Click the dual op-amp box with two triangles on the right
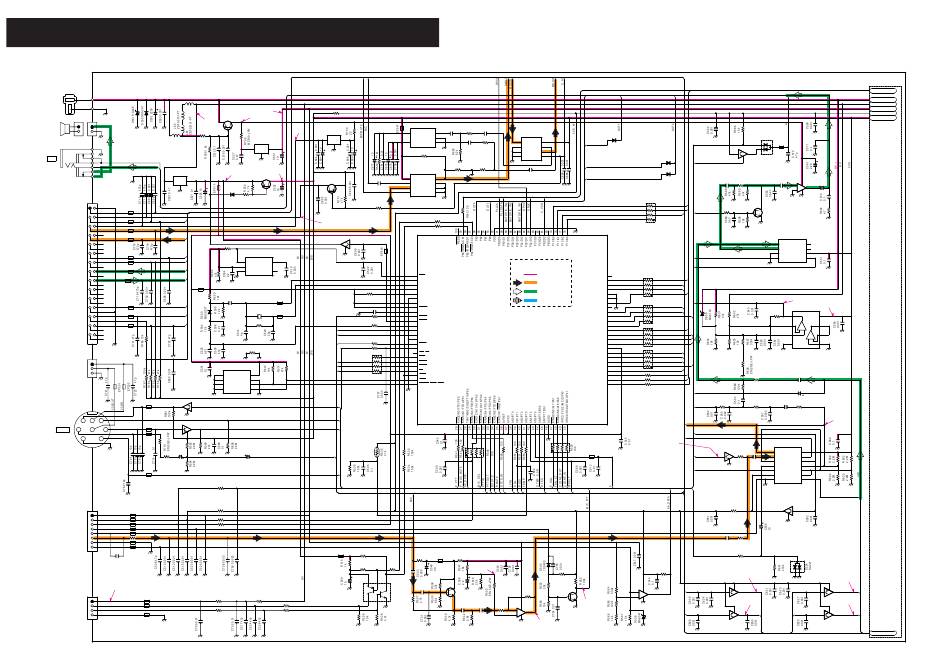The width and height of the screenshot is (950, 654). [806, 330]
